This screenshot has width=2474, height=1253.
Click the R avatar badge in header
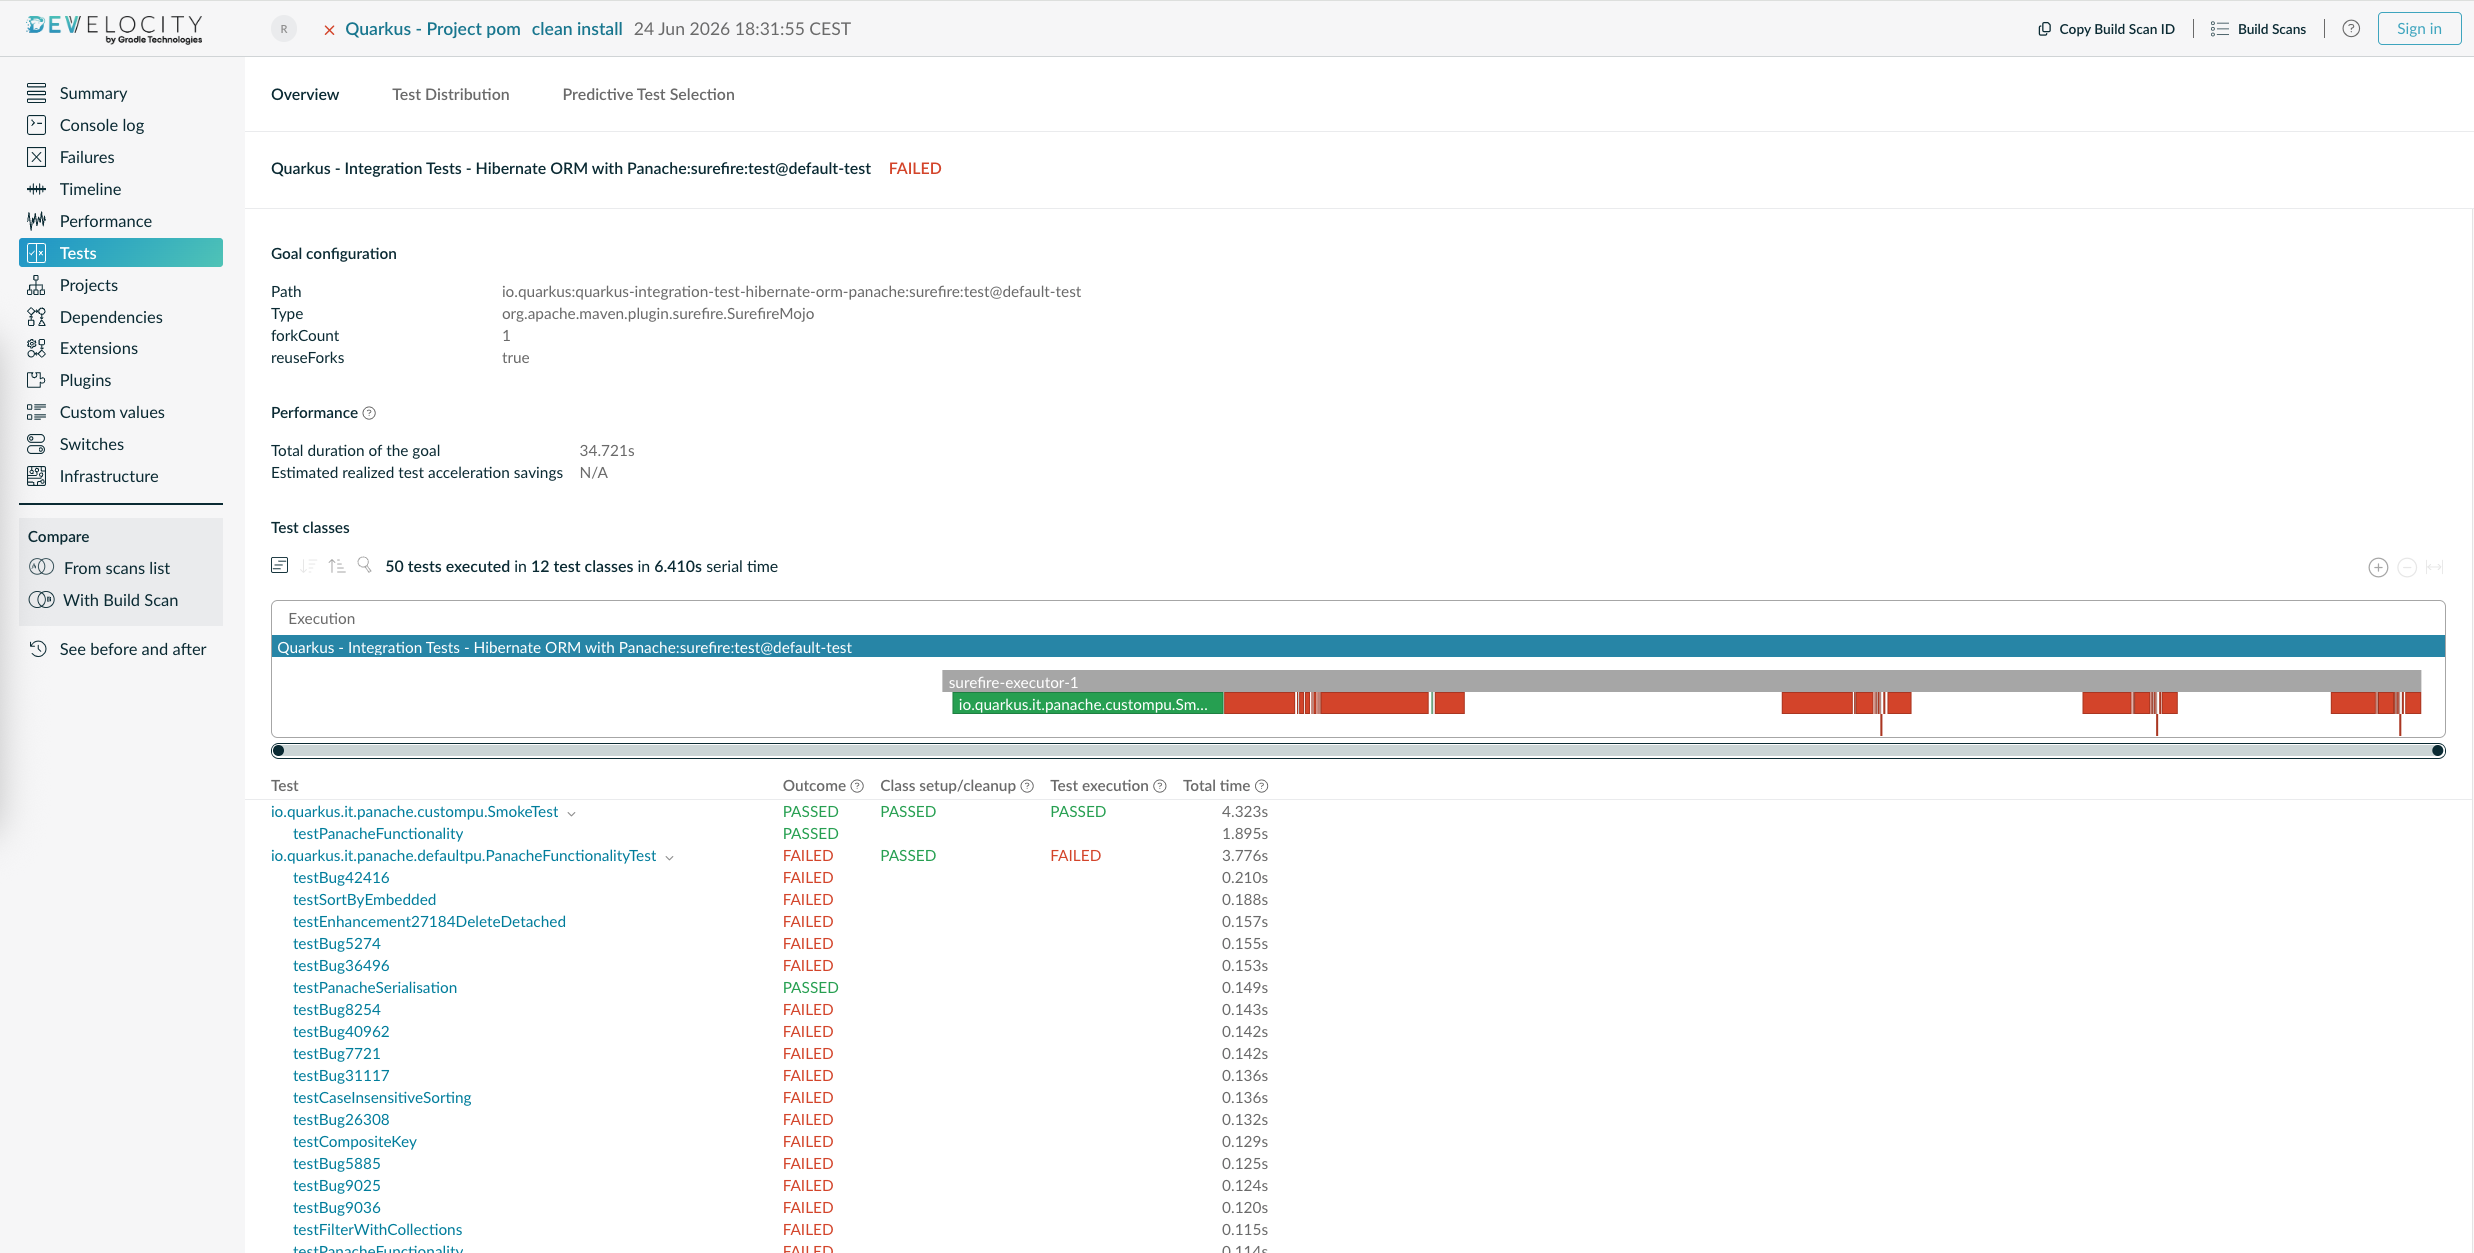(x=284, y=29)
